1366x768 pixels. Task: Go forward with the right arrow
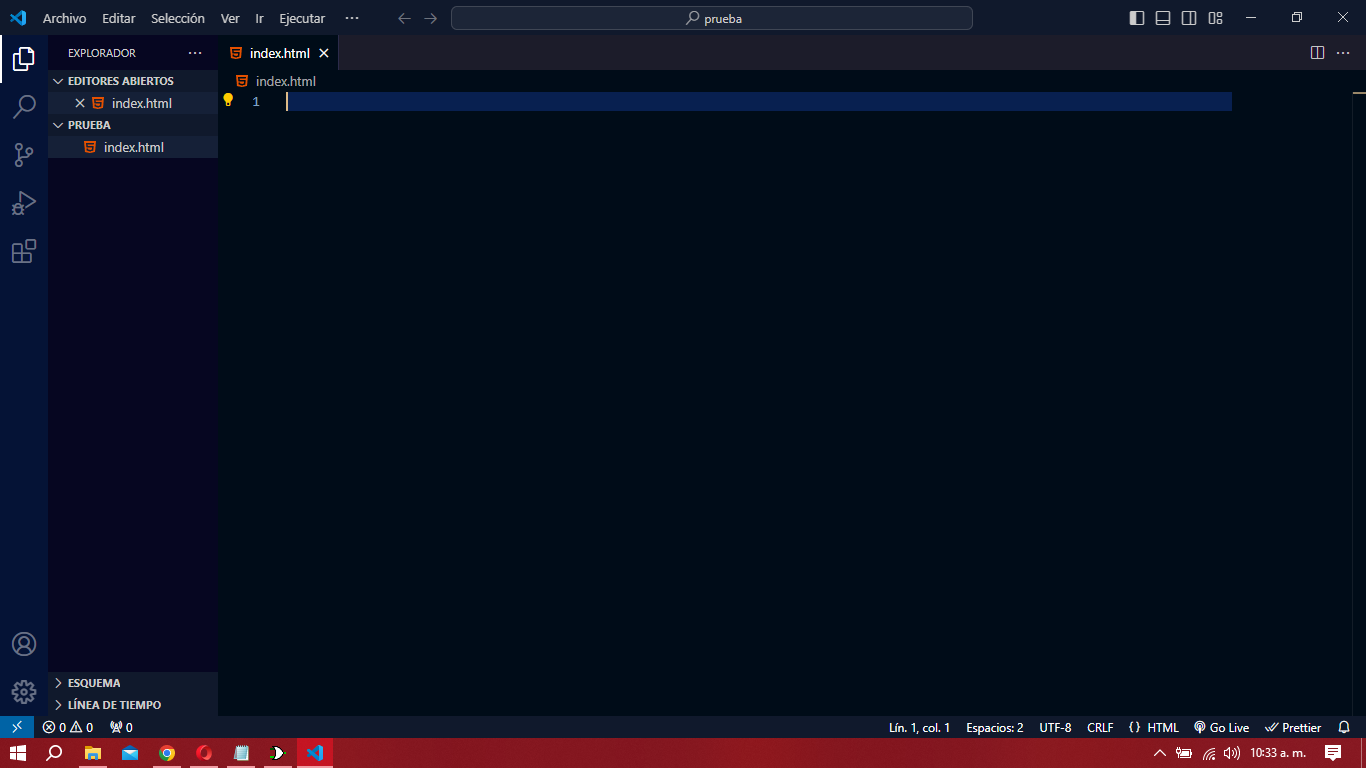(430, 18)
